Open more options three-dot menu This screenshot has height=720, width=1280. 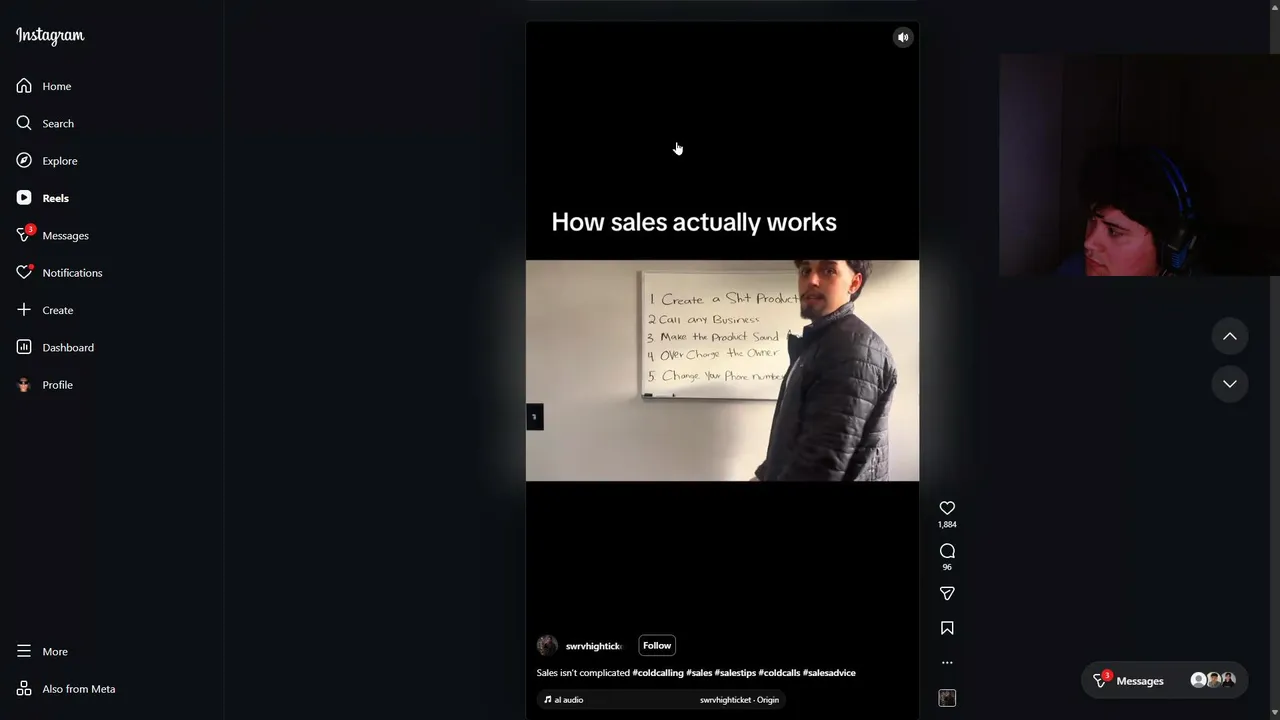[x=947, y=662]
